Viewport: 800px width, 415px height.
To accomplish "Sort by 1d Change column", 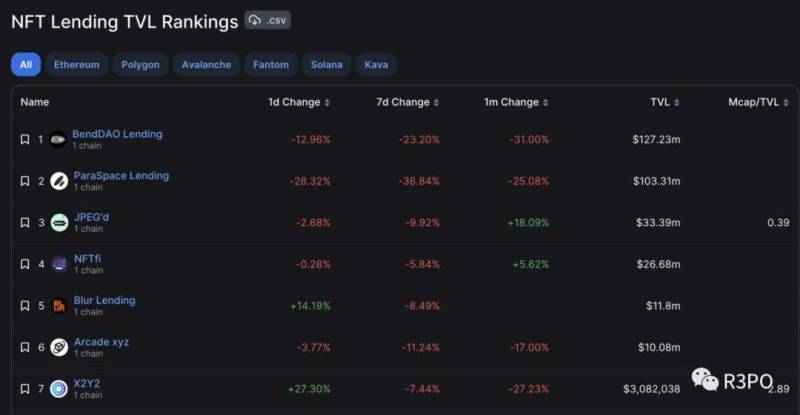I will (x=299, y=102).
